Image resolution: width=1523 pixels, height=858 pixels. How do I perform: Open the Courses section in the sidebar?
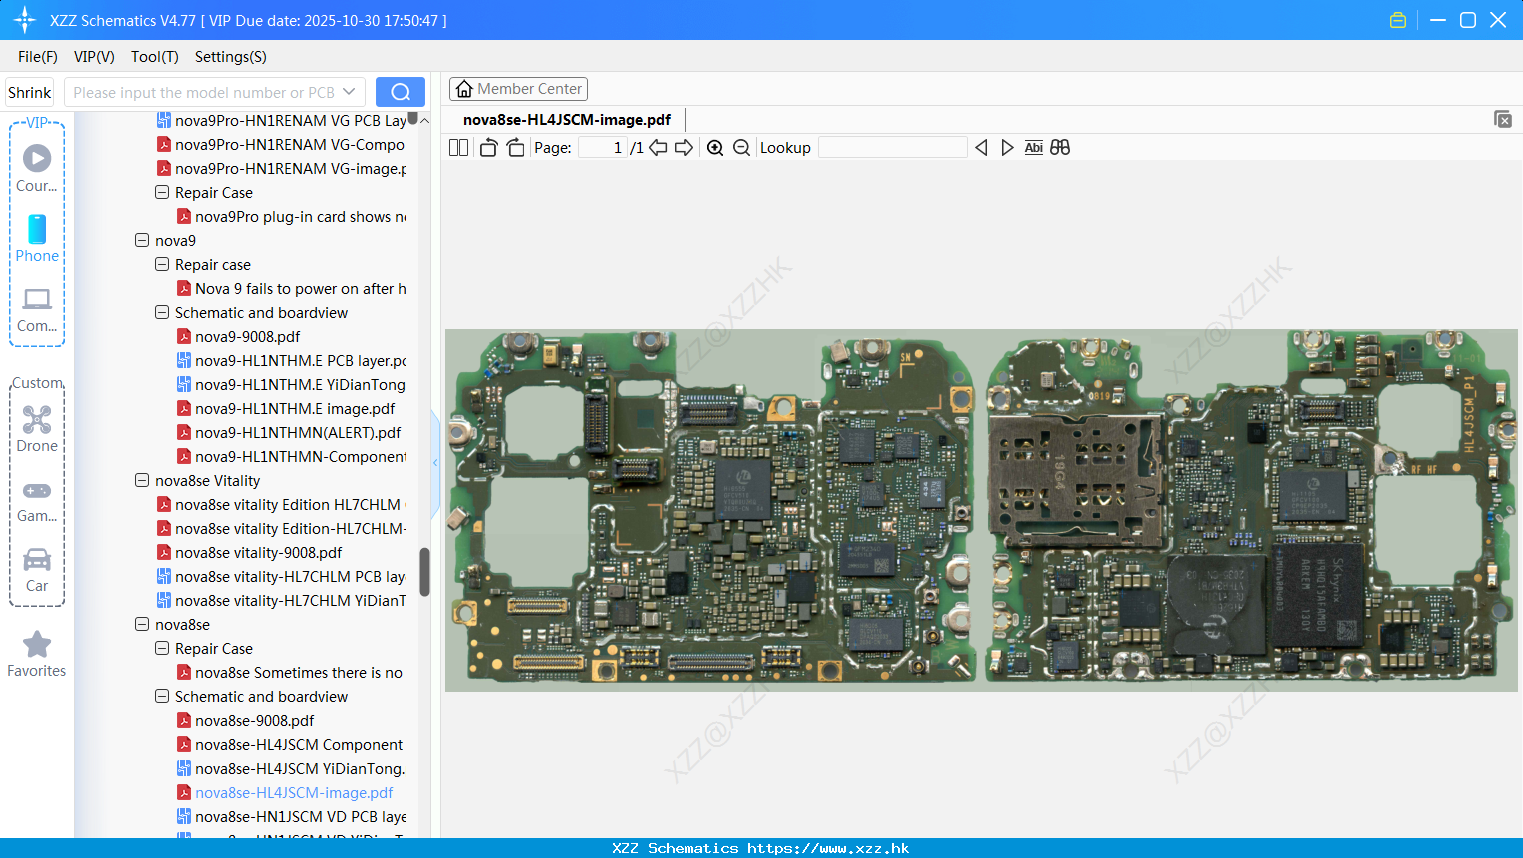(37, 168)
